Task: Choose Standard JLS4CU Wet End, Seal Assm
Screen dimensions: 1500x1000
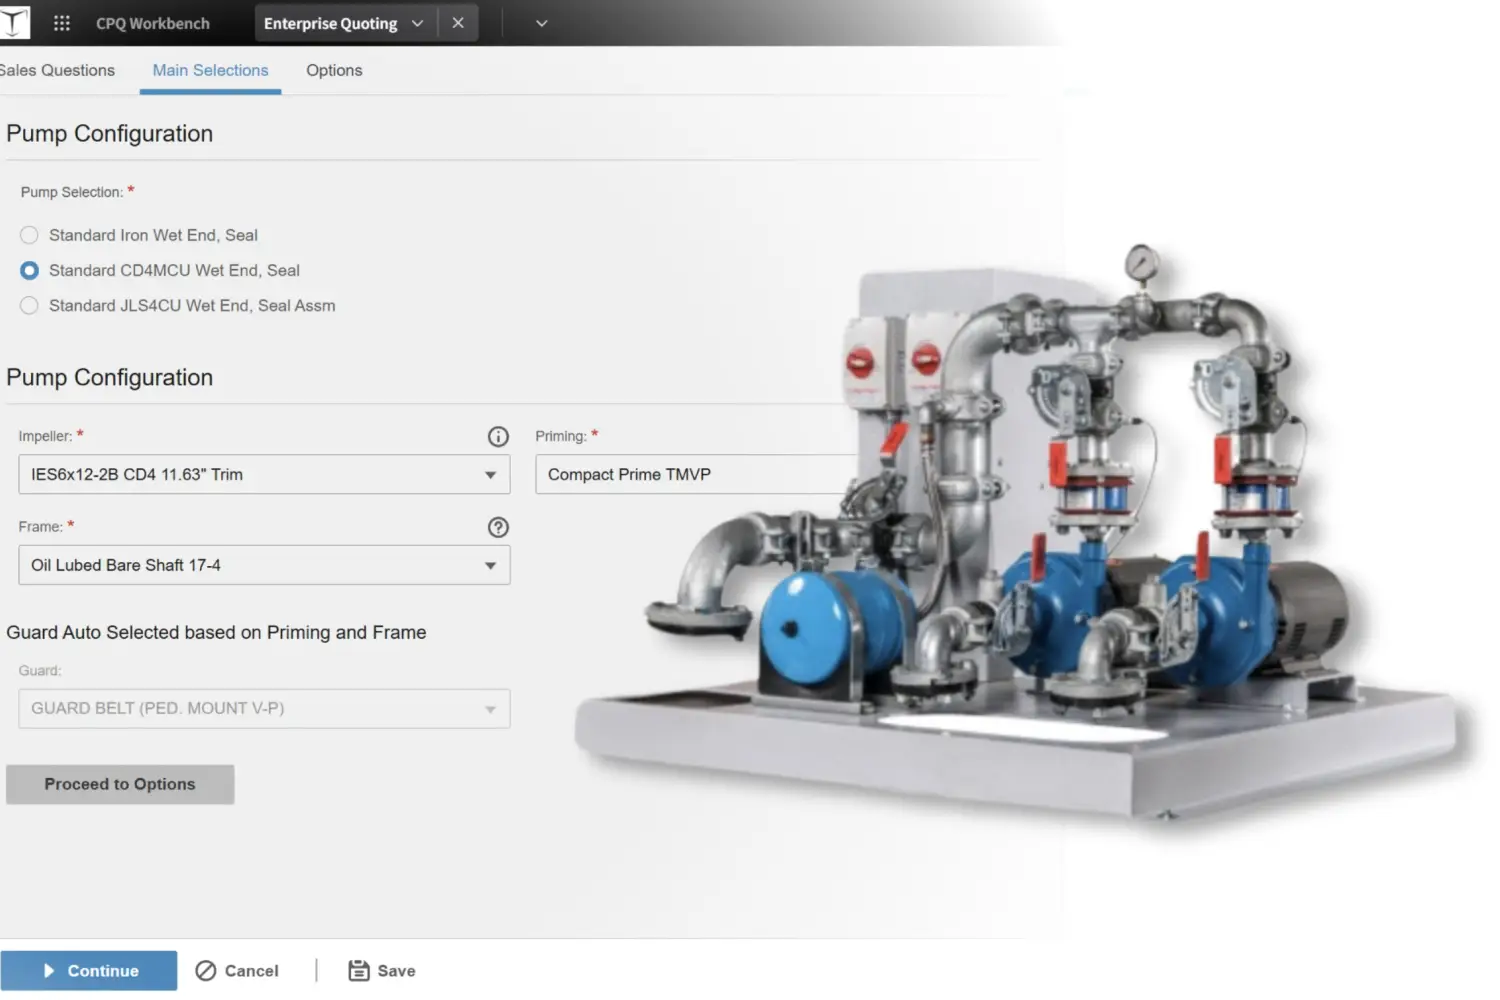Action: coord(29,305)
